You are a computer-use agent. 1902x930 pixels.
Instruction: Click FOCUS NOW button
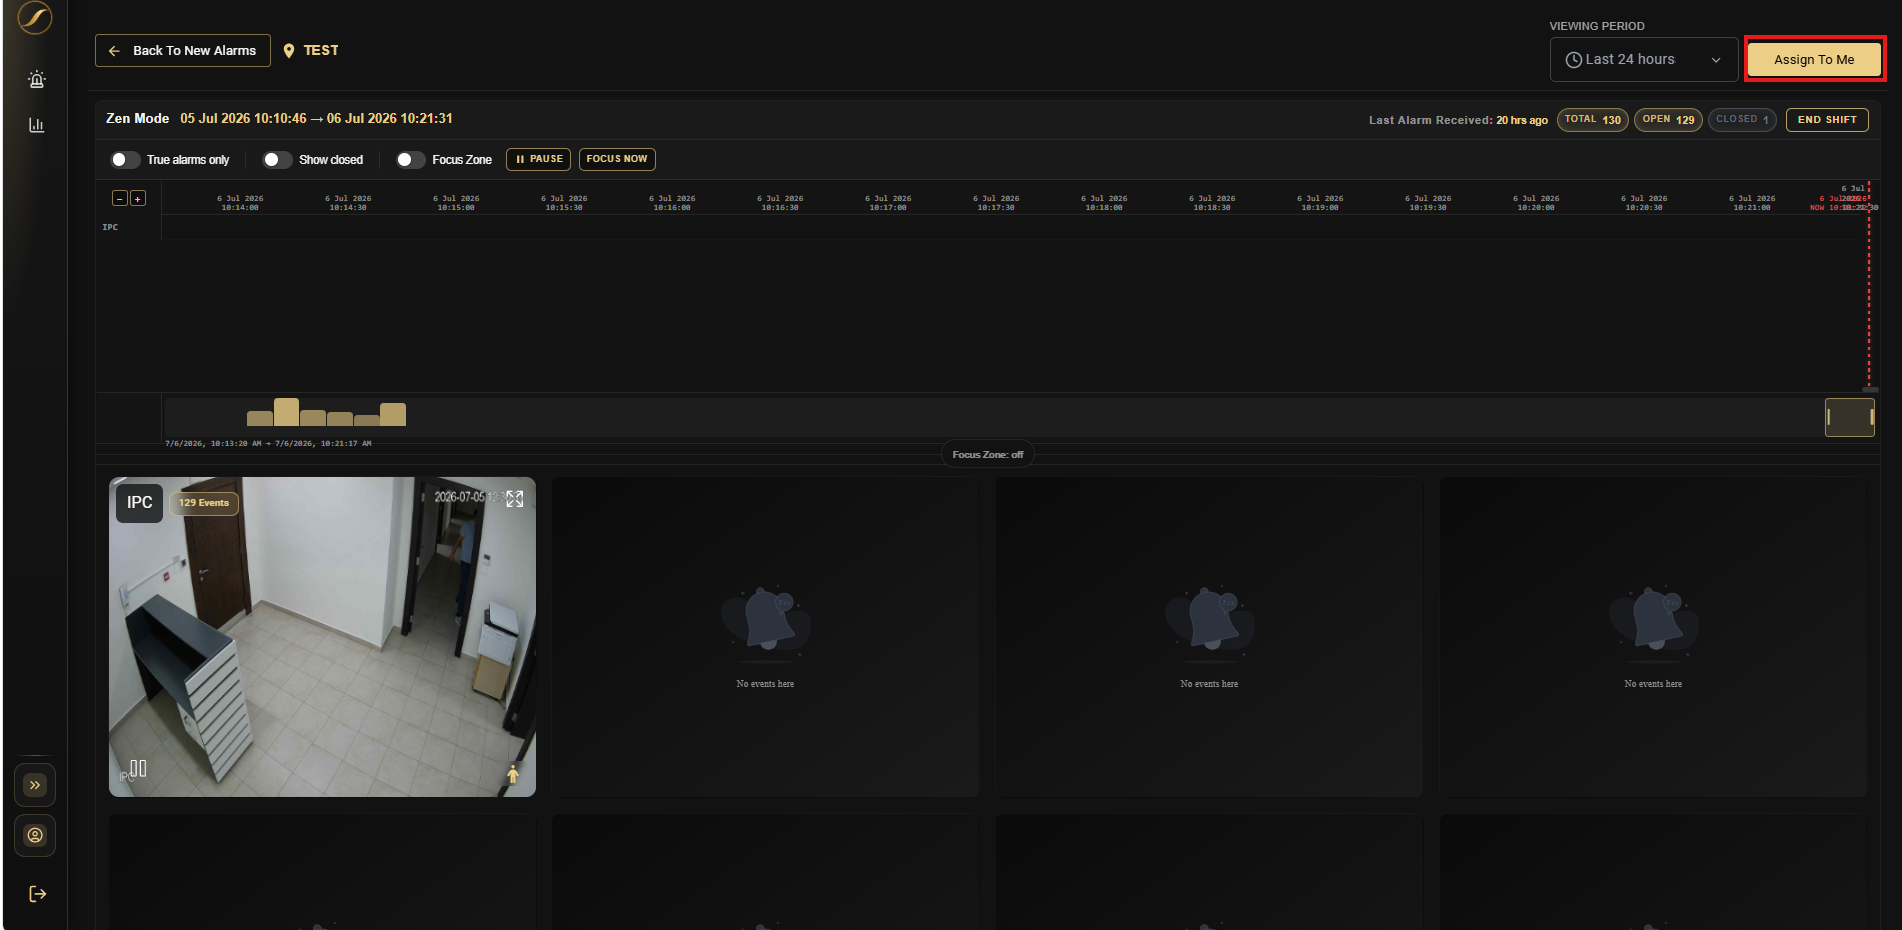[x=617, y=159]
